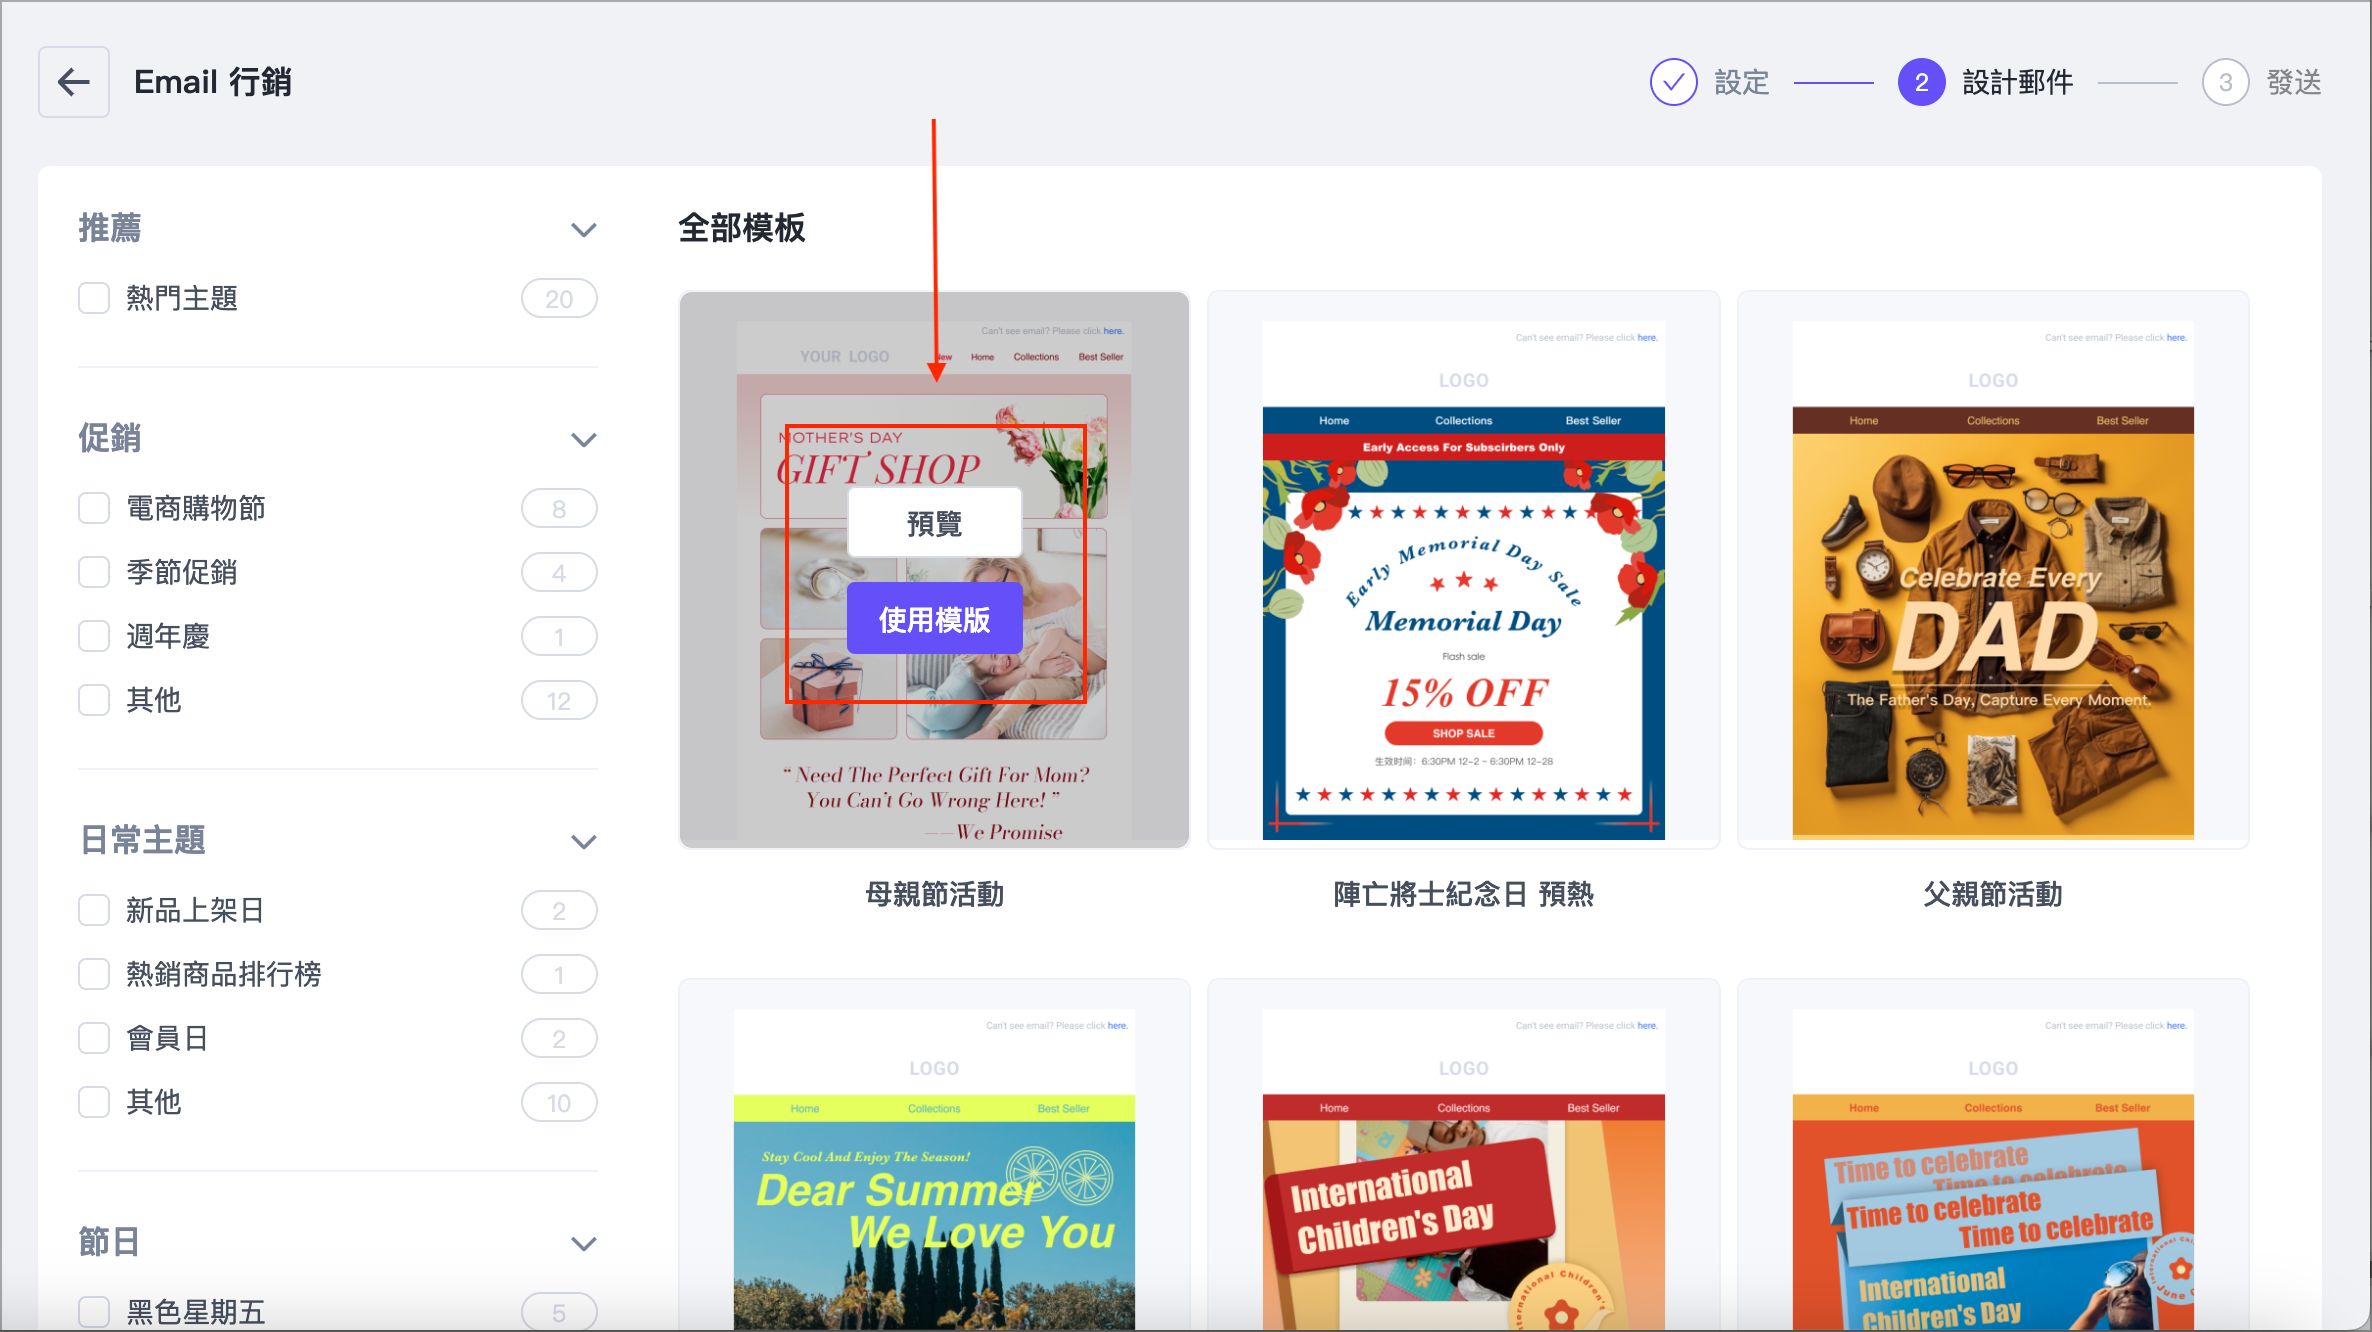This screenshot has height=1332, width=2372.
Task: Click the 父親節活動 title text
Action: coord(1993,894)
